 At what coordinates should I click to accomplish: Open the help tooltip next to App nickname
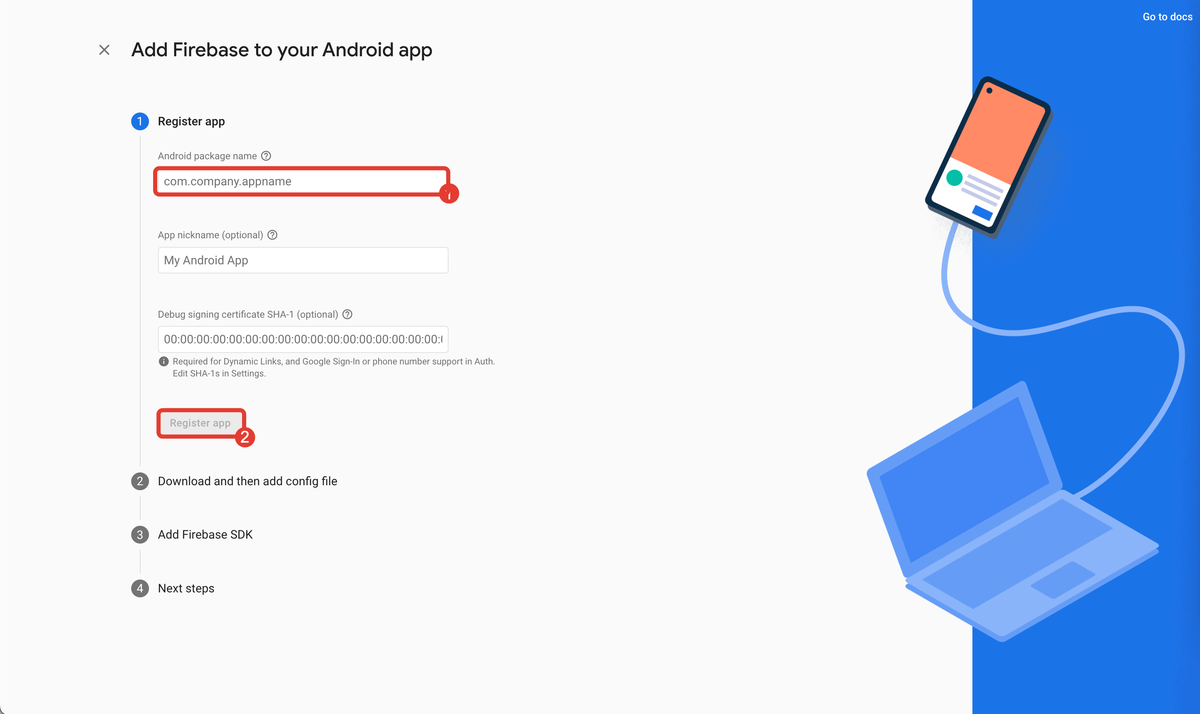click(x=272, y=235)
